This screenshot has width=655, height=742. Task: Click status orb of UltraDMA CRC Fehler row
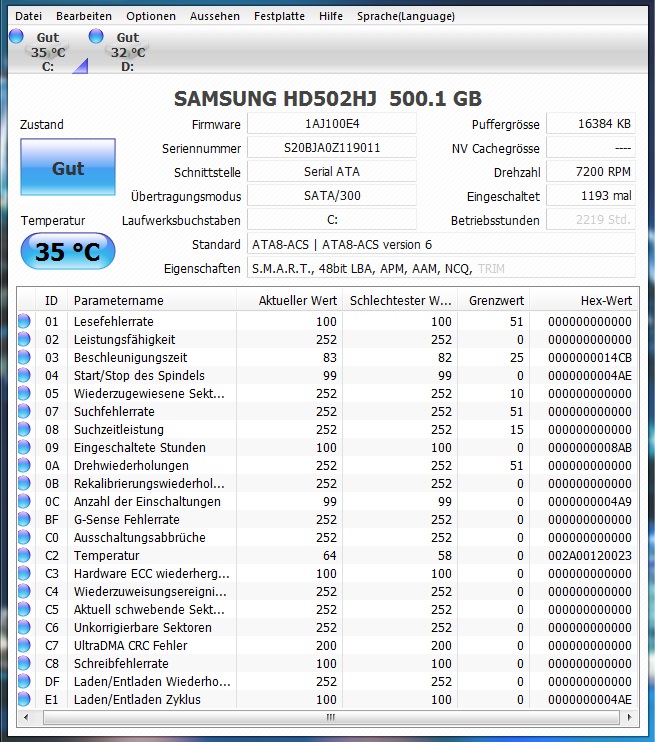click(24, 645)
